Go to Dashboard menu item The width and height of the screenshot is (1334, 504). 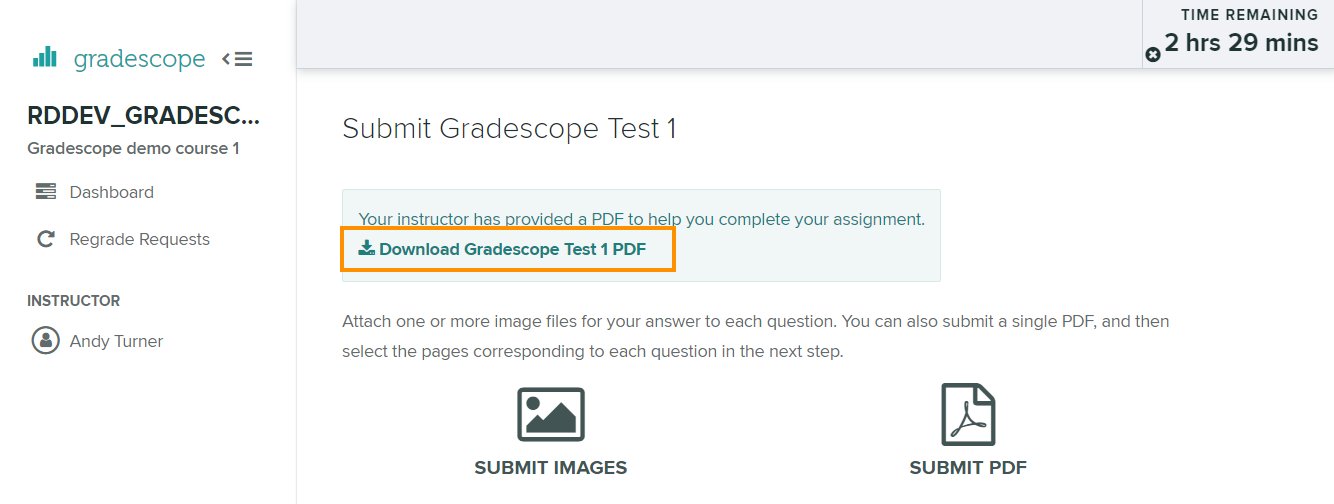[x=112, y=192]
